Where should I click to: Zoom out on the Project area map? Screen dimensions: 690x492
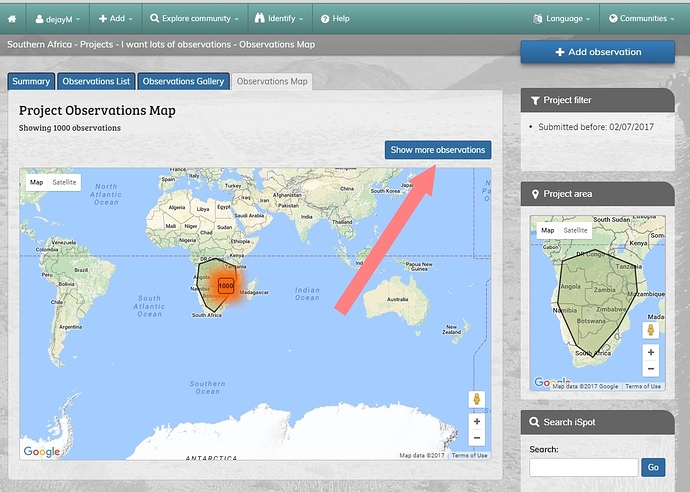tap(651, 369)
